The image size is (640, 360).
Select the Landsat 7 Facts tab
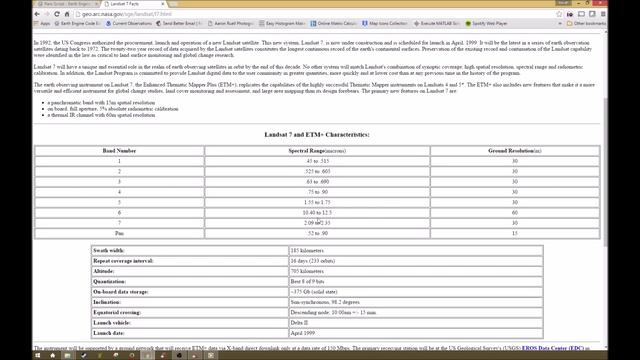[134, 4]
